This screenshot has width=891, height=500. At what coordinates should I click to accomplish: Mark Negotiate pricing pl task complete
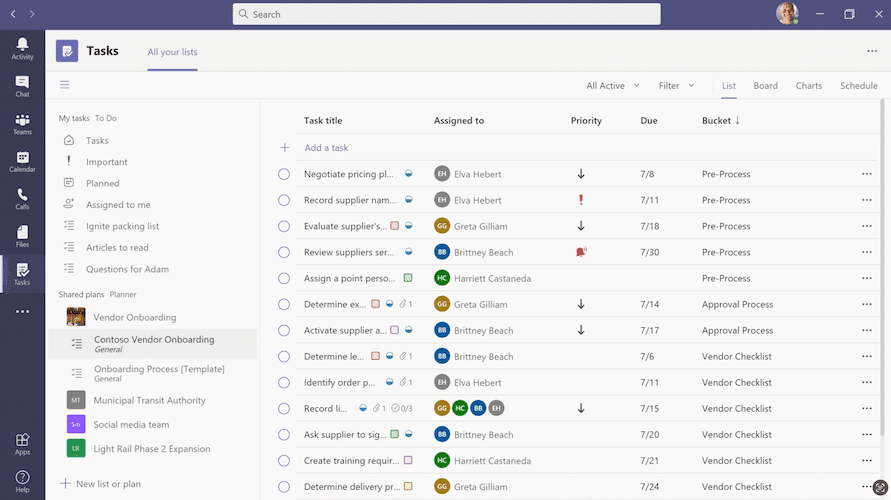(284, 174)
